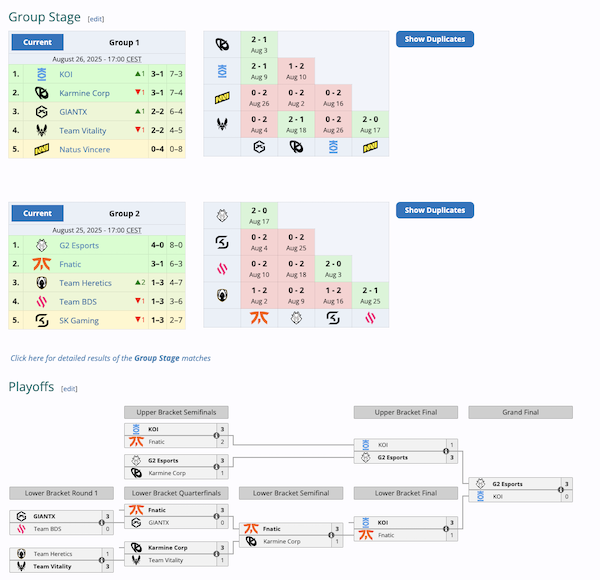Click the SK Gaming logo in Group 2 standings

[42, 319]
